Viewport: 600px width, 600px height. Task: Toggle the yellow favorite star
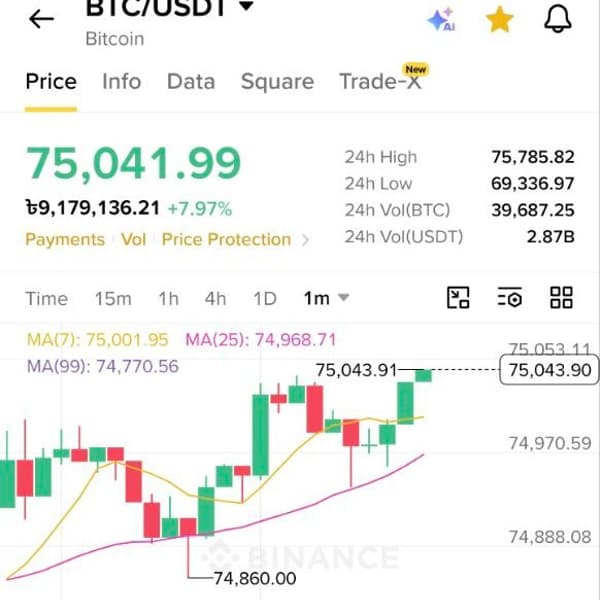499,20
